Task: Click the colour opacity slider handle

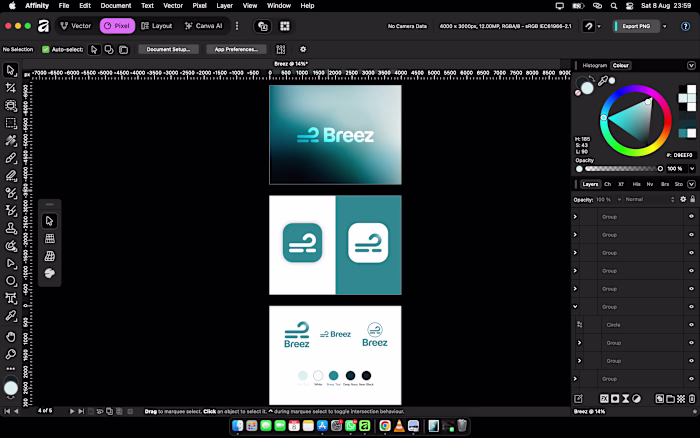Action: pos(660,169)
